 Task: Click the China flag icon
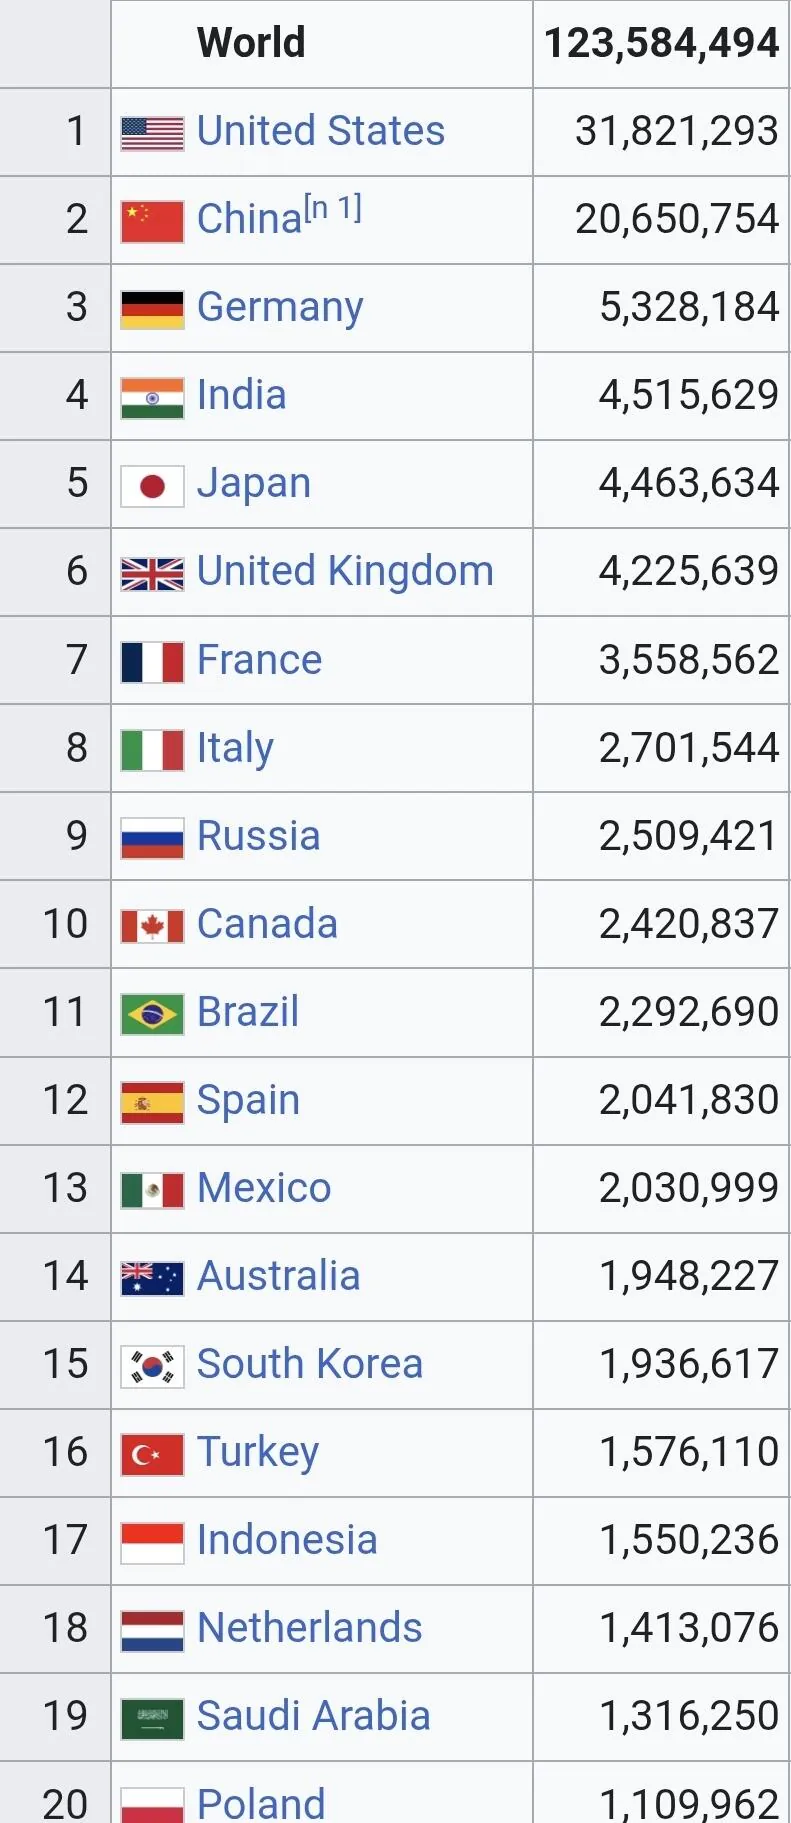tap(152, 221)
